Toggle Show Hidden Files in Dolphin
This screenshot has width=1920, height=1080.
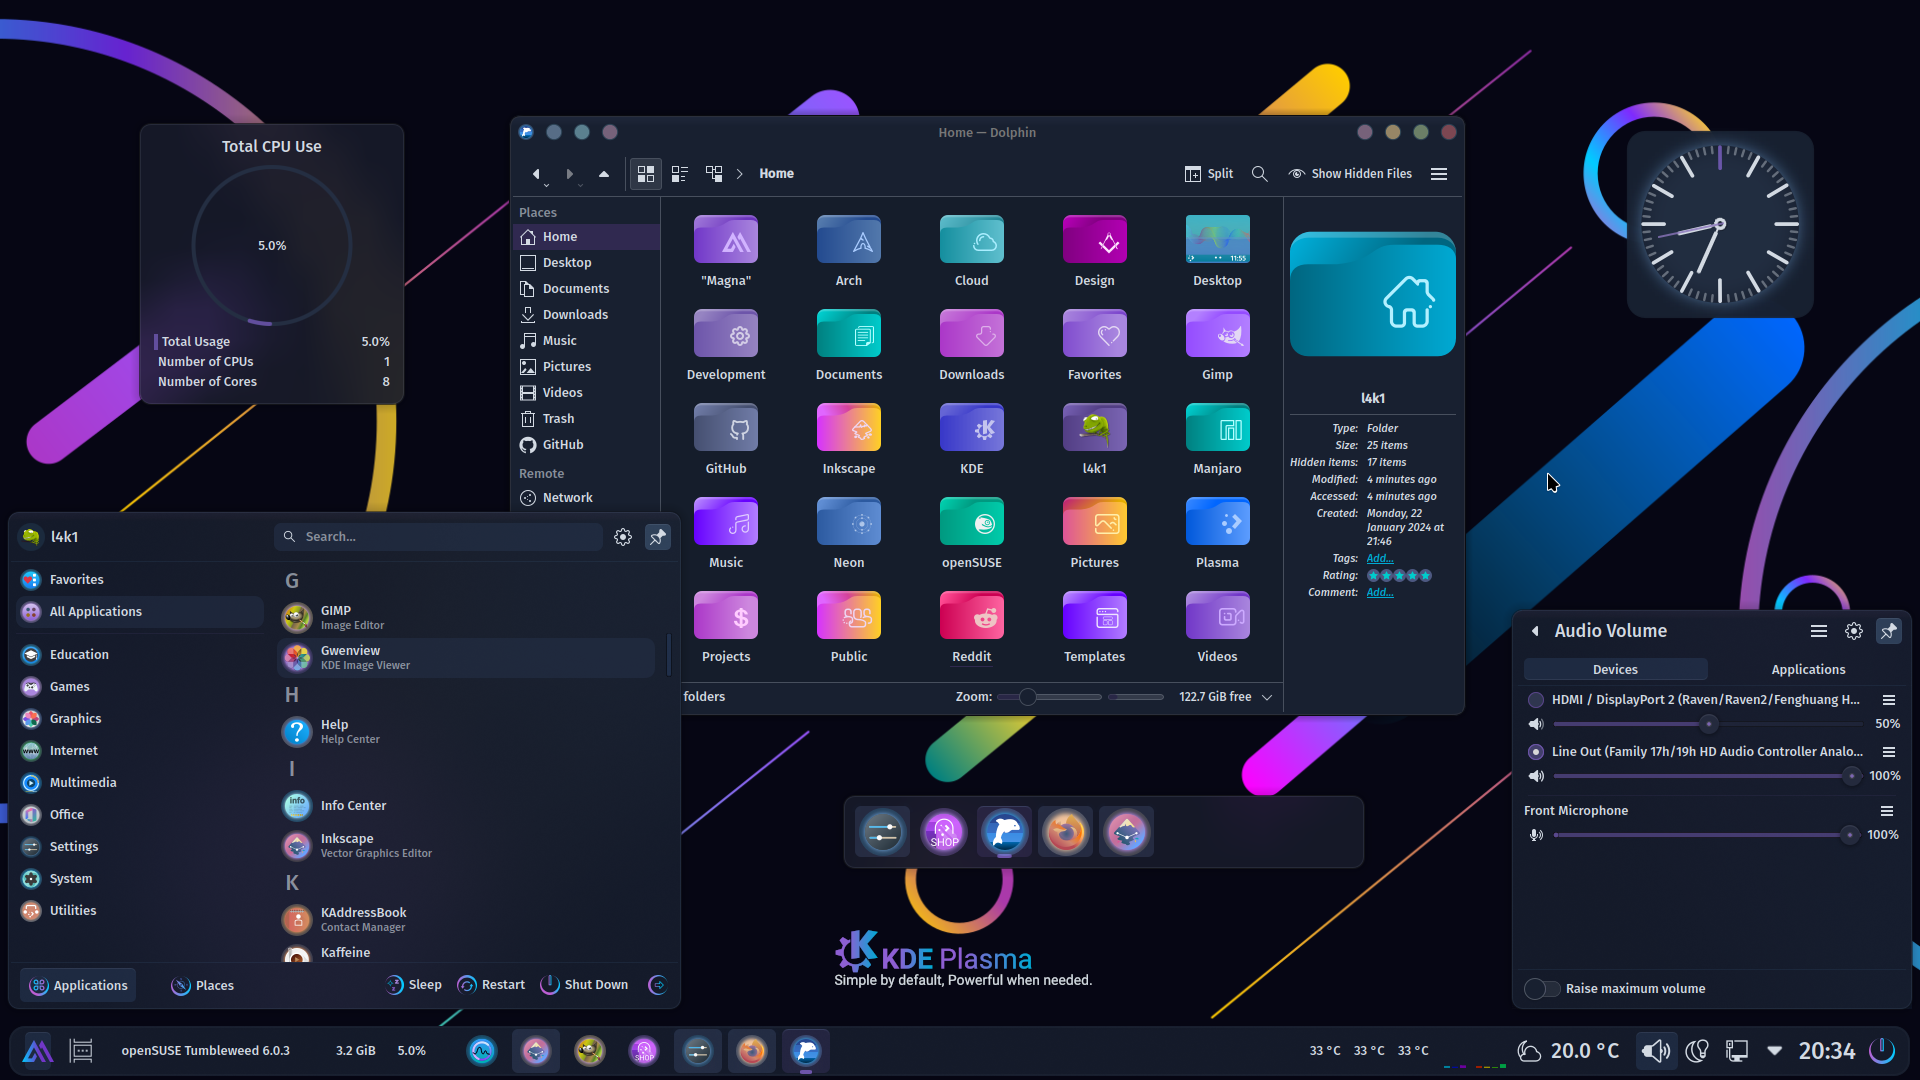point(1350,174)
